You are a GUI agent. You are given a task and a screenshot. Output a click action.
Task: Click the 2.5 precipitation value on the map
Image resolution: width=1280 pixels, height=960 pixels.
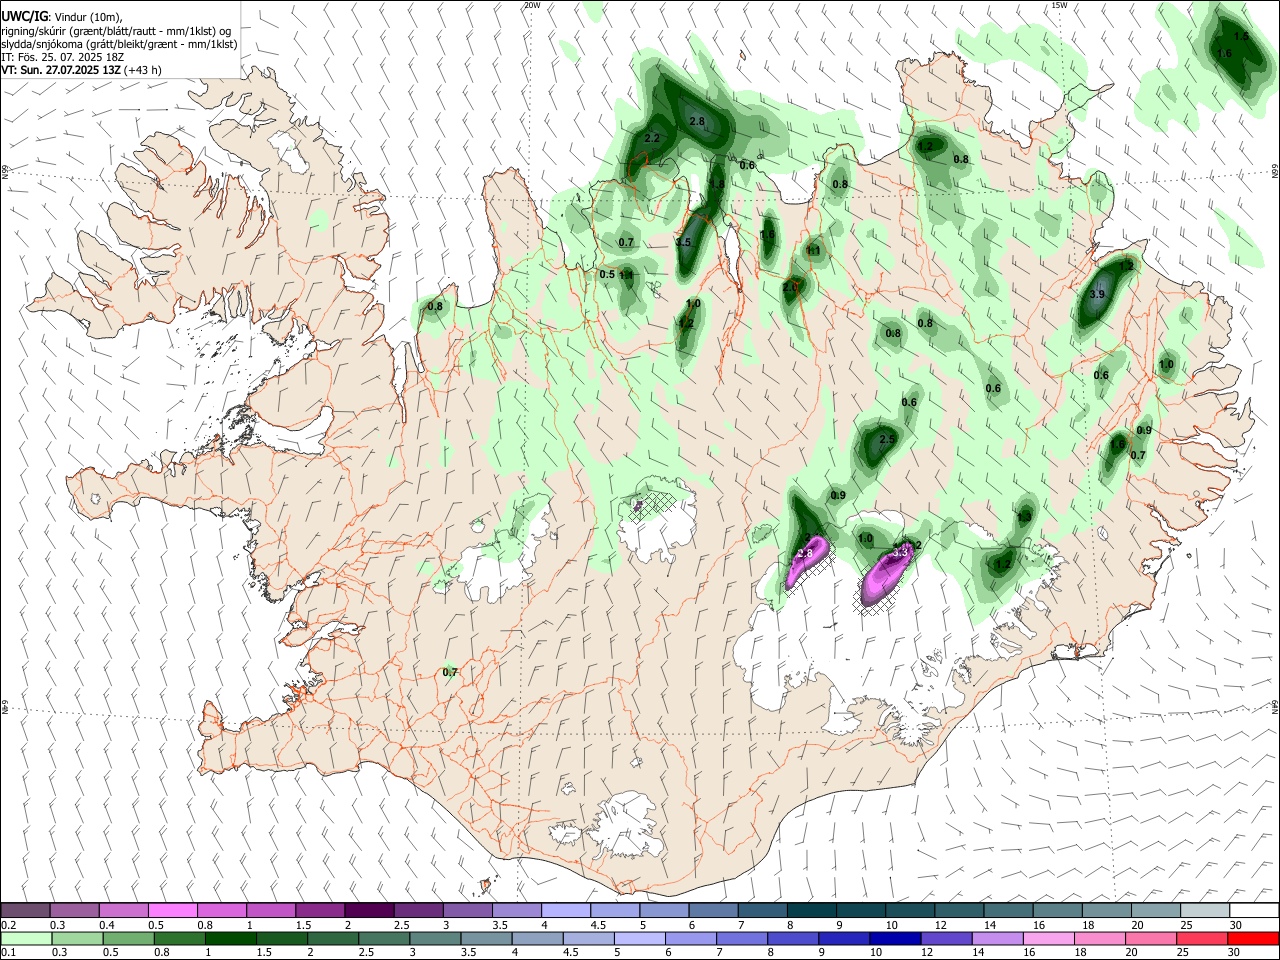coord(886,439)
